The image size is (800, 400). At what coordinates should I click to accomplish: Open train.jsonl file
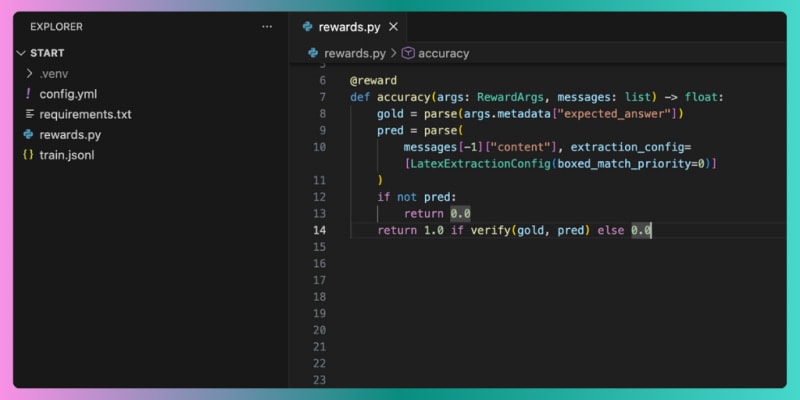(x=67, y=155)
